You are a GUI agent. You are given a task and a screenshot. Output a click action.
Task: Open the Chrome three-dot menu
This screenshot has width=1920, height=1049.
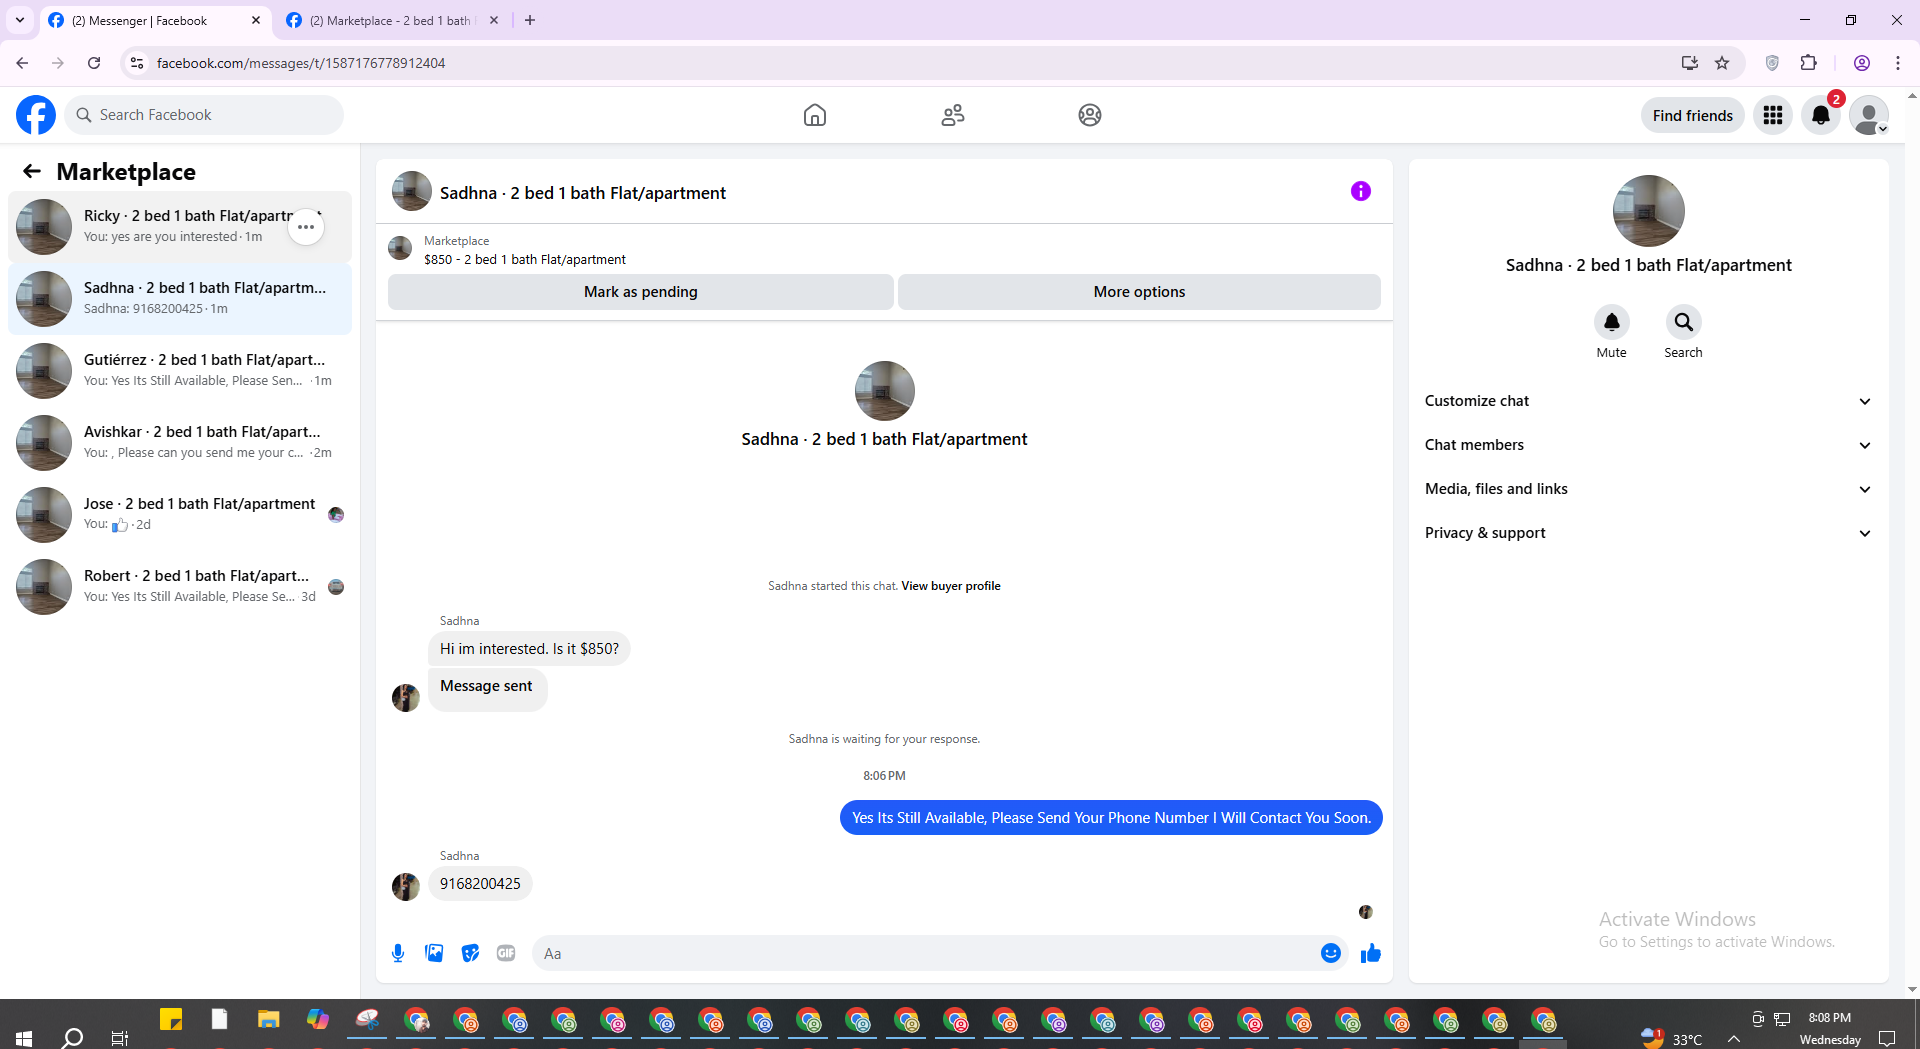(x=1898, y=63)
